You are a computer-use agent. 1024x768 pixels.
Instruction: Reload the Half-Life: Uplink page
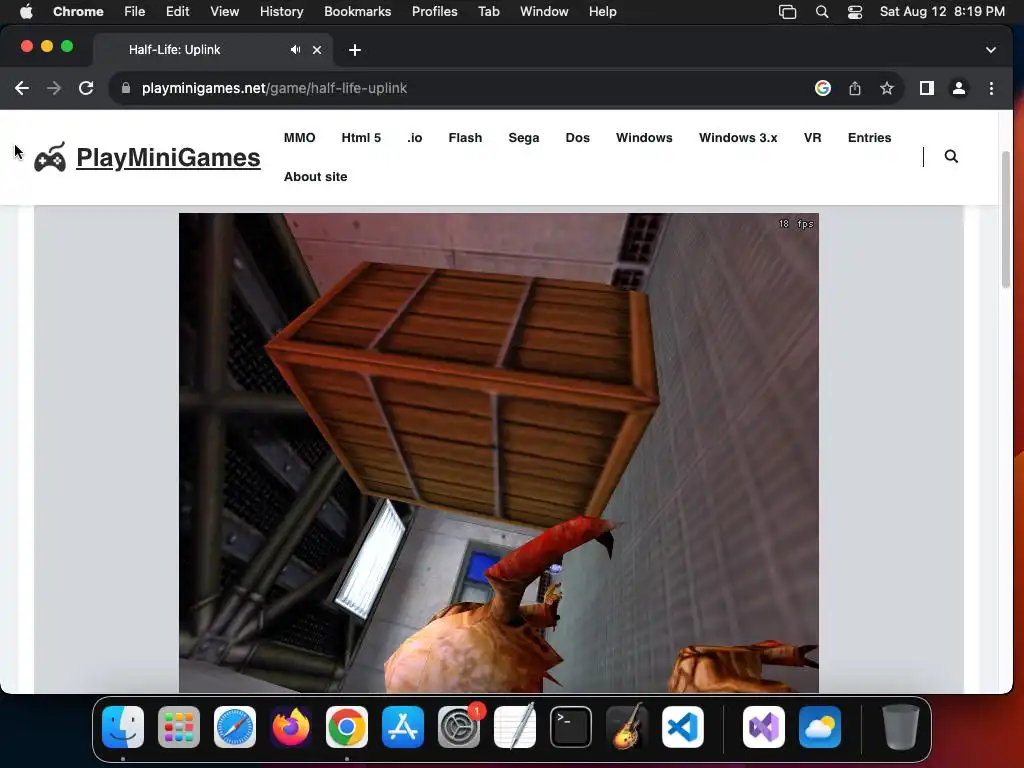click(86, 88)
